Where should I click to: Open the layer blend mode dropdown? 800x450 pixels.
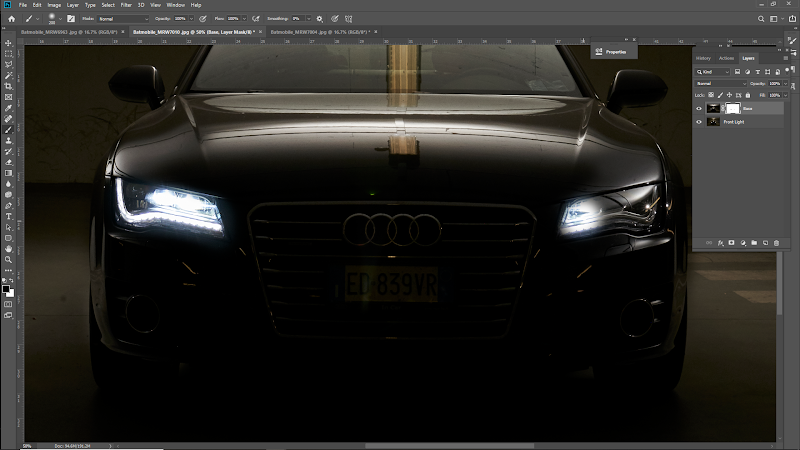pyautogui.click(x=721, y=83)
